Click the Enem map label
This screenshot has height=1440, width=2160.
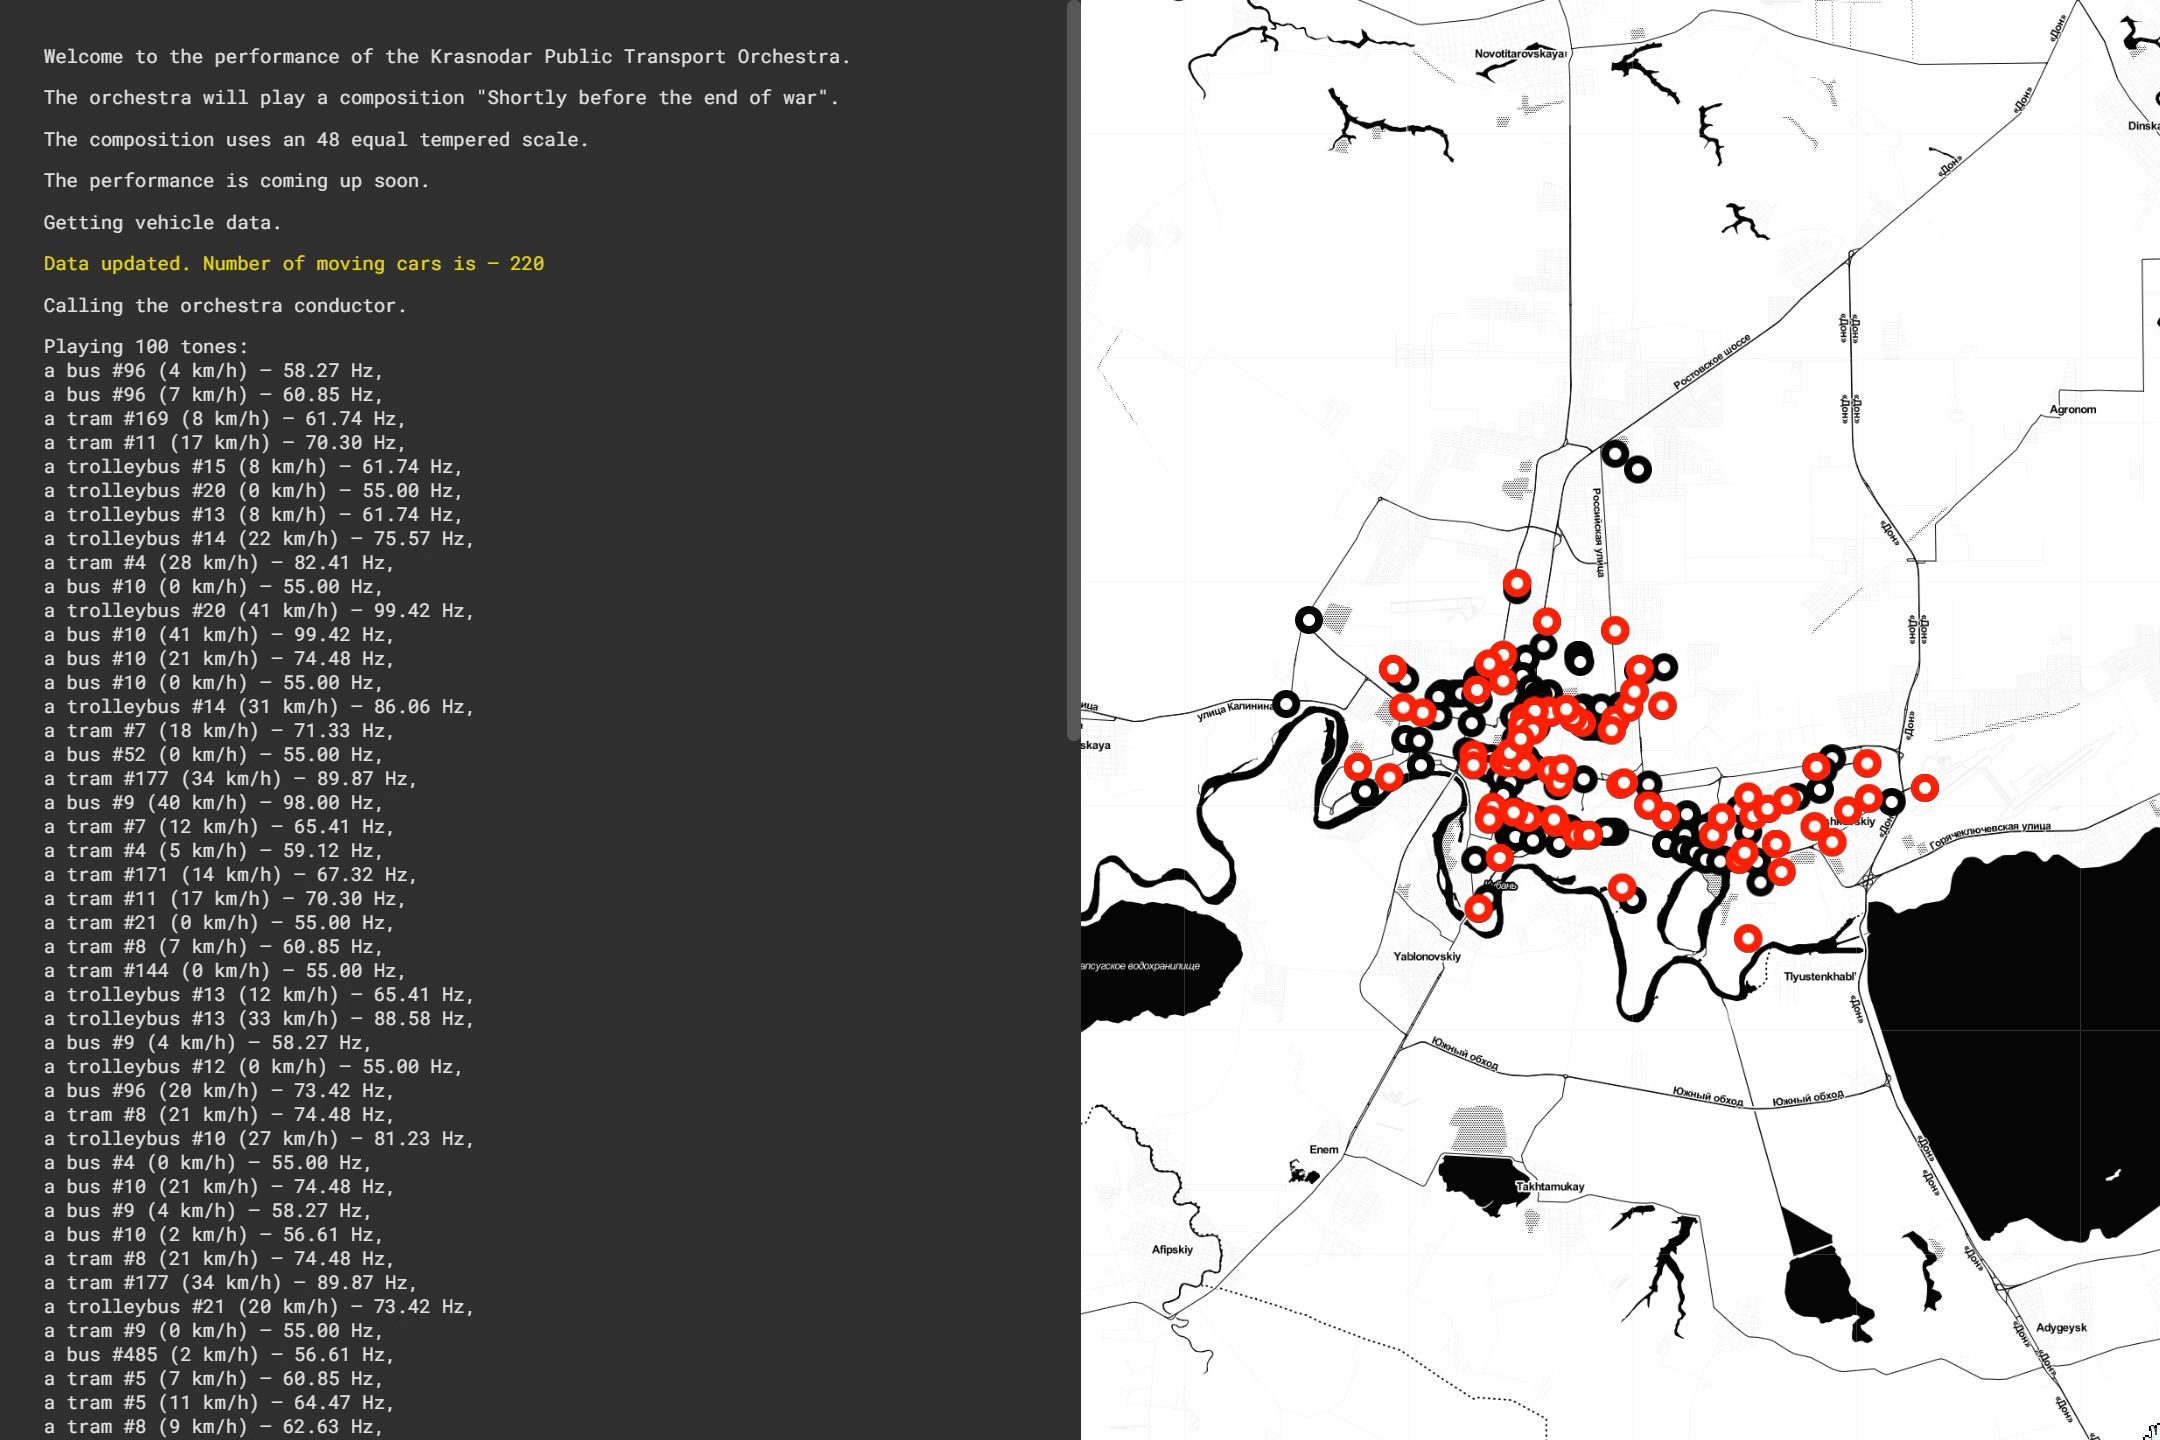coord(1324,1150)
